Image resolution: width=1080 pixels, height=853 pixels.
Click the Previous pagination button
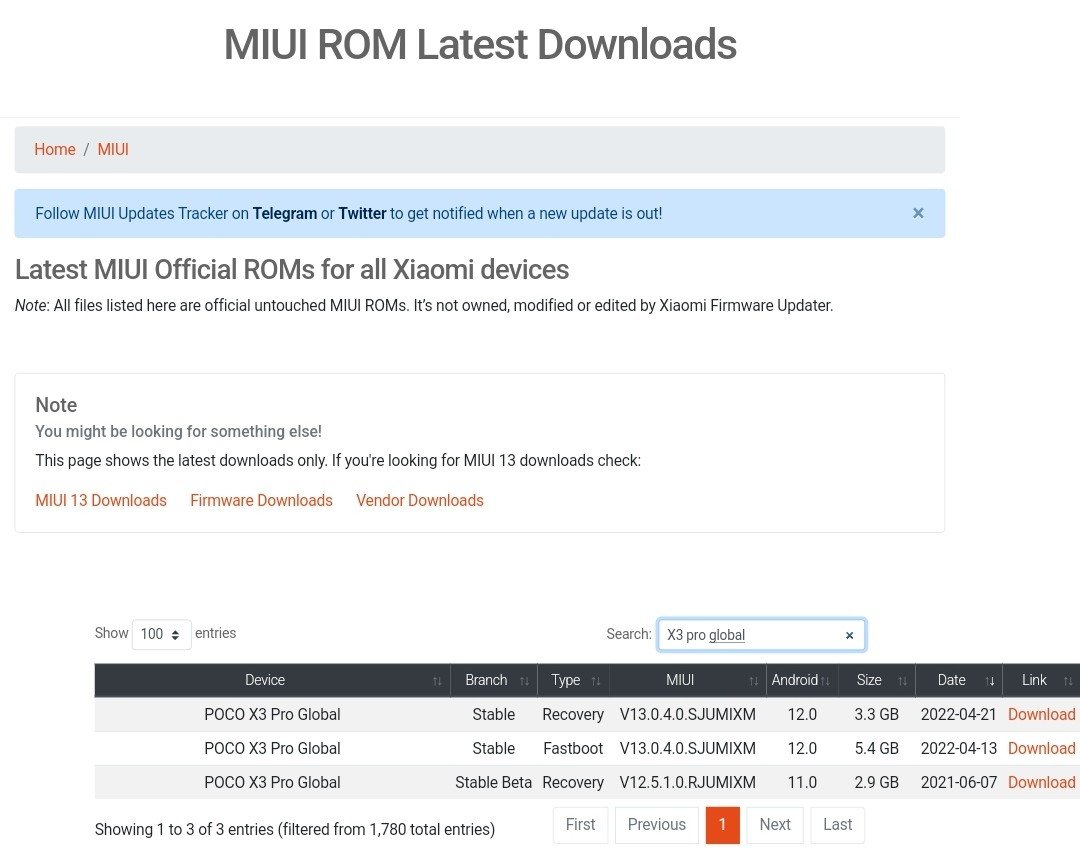(656, 825)
